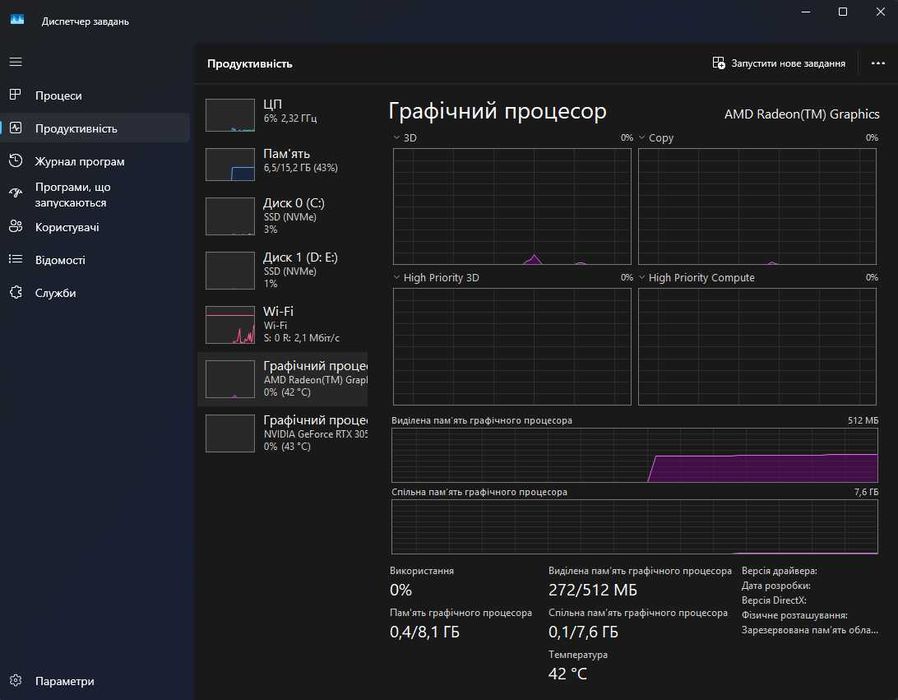
Task: Open Параметри gear icon
Action: (15, 681)
